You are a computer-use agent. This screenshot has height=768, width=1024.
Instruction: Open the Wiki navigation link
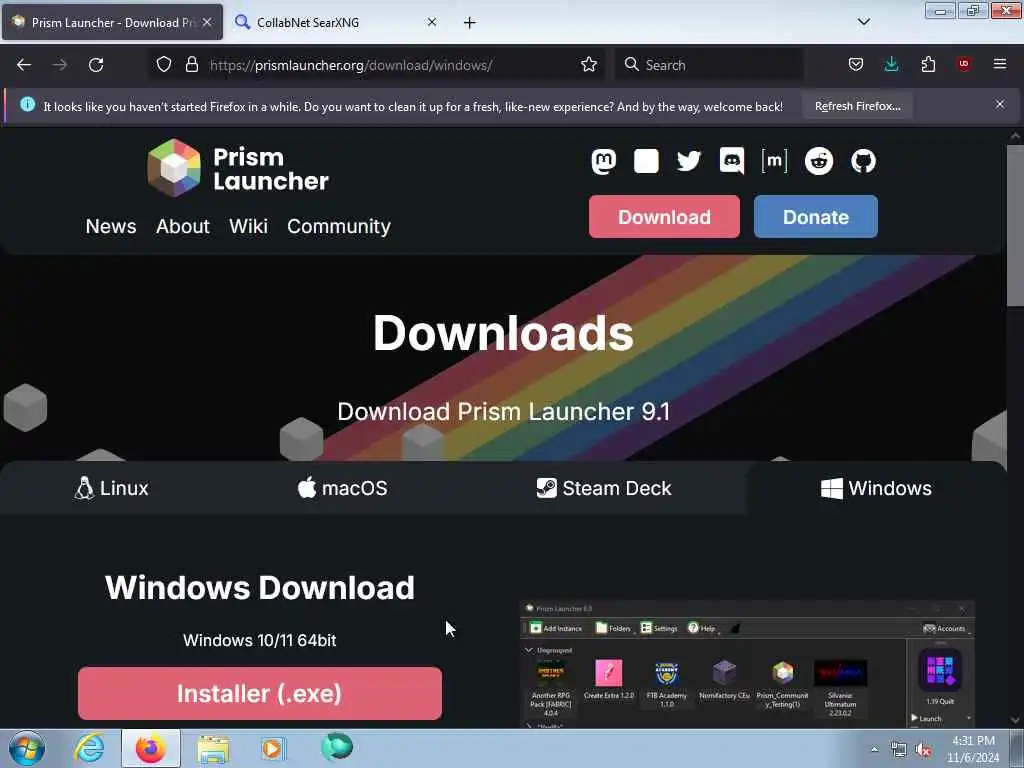point(248,226)
